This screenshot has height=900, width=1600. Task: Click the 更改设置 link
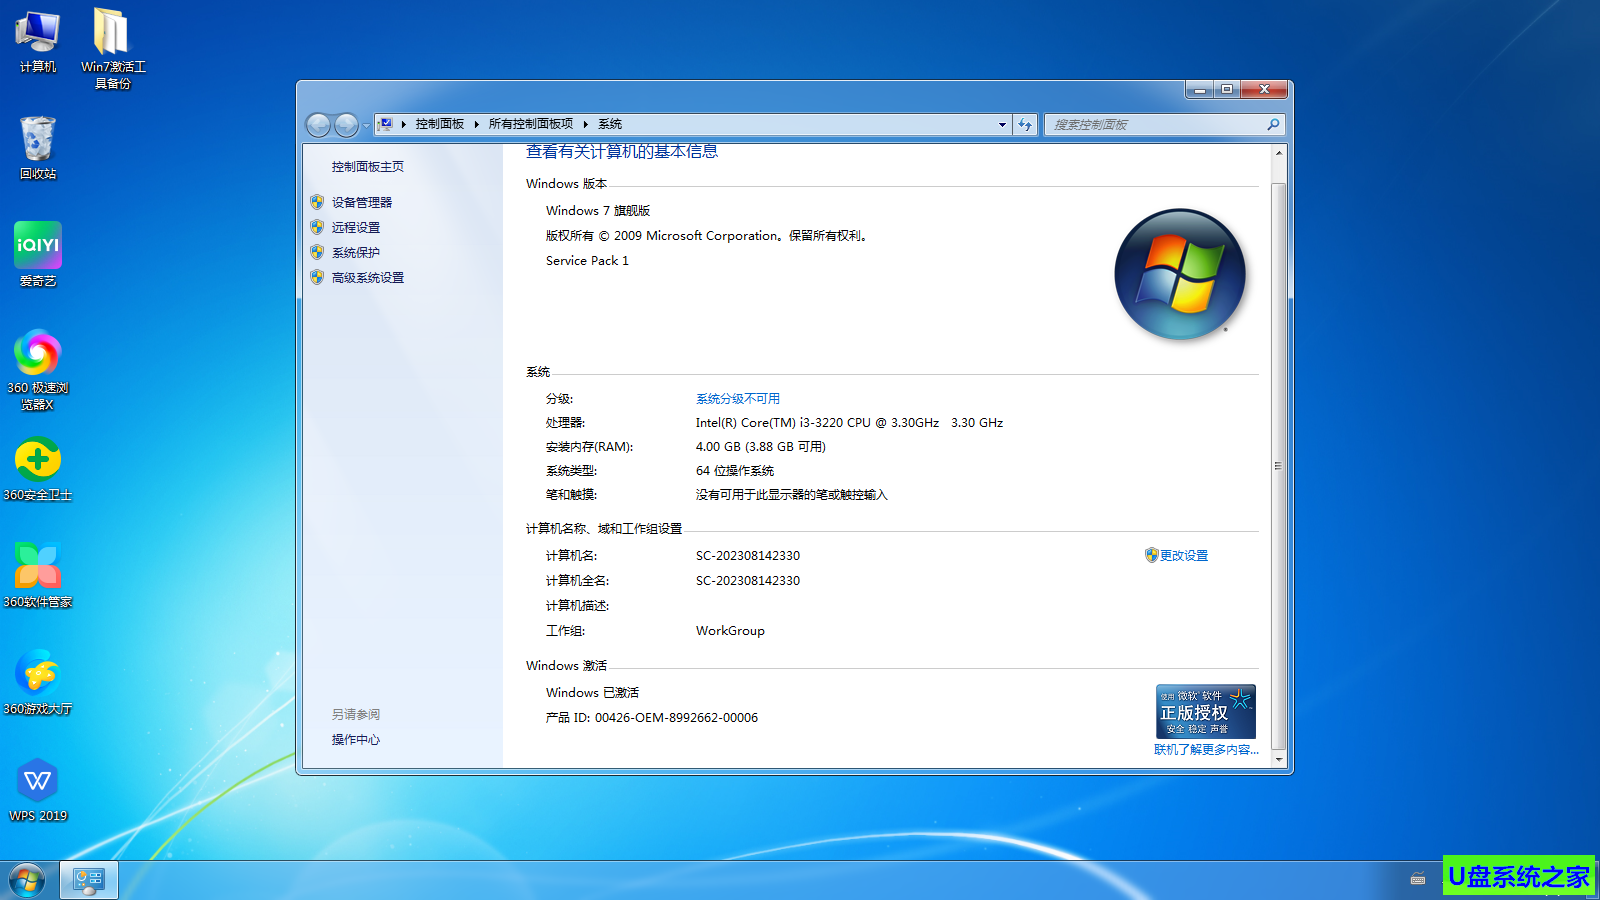click(1184, 555)
